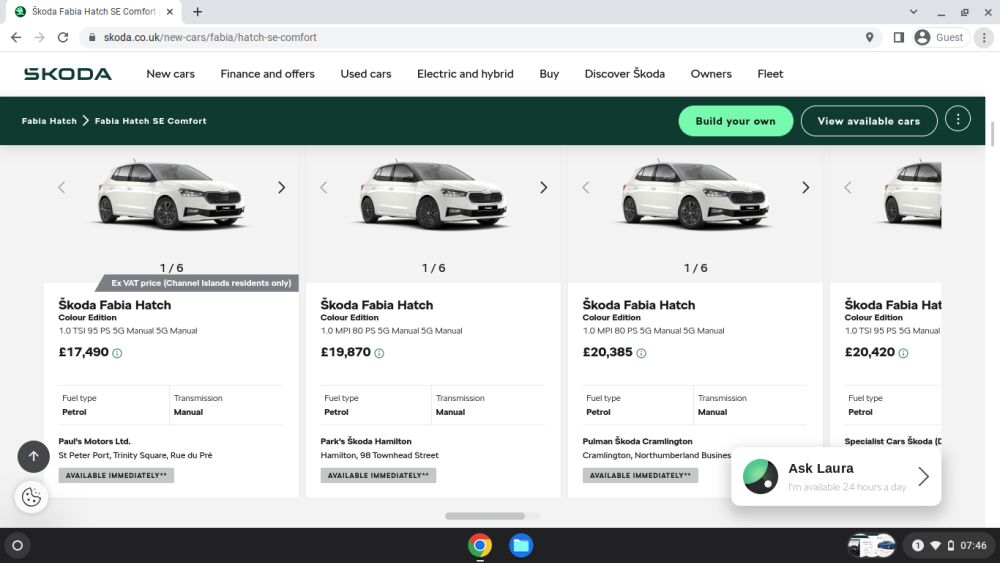Click the page vertical scrollbar thumb
Viewport: 1000px width, 563px height.
(992, 133)
